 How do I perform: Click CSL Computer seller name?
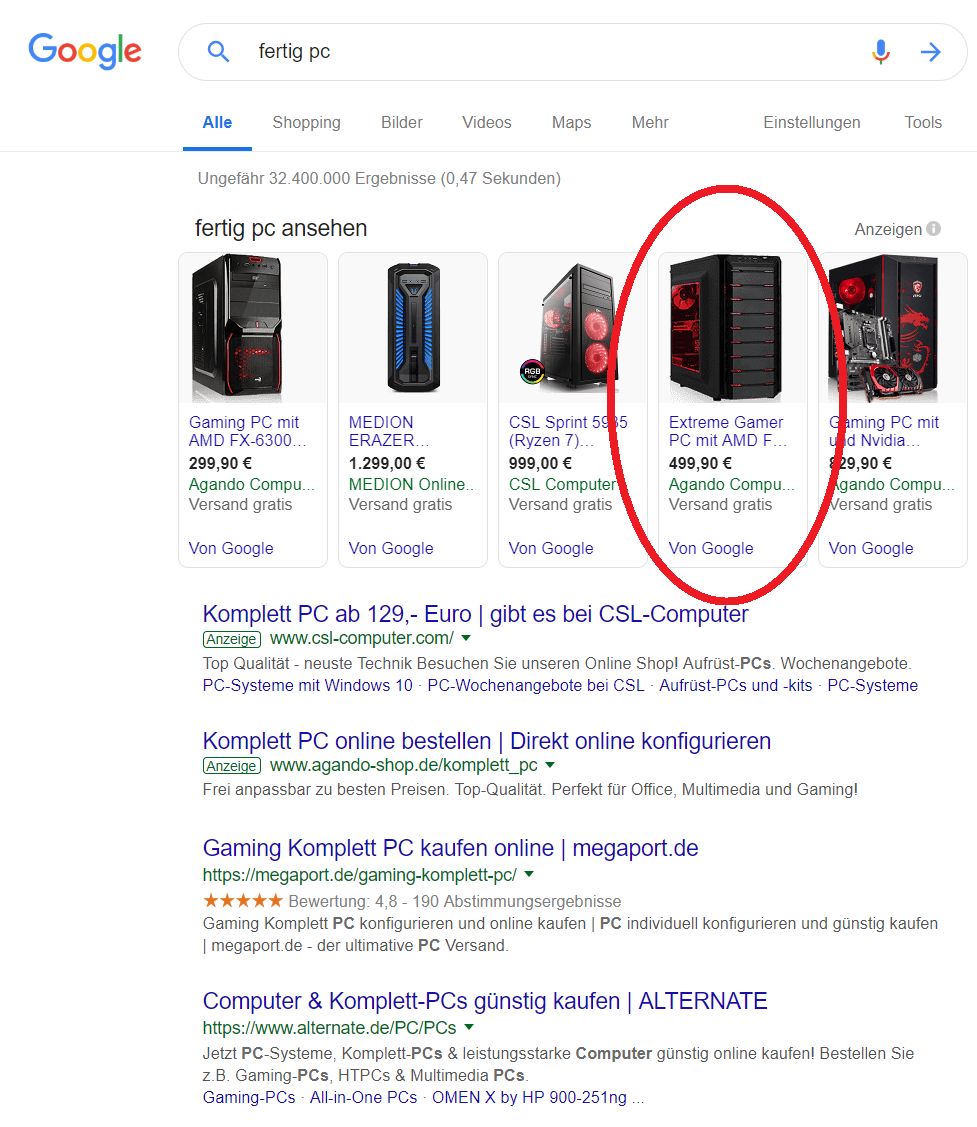(x=563, y=484)
